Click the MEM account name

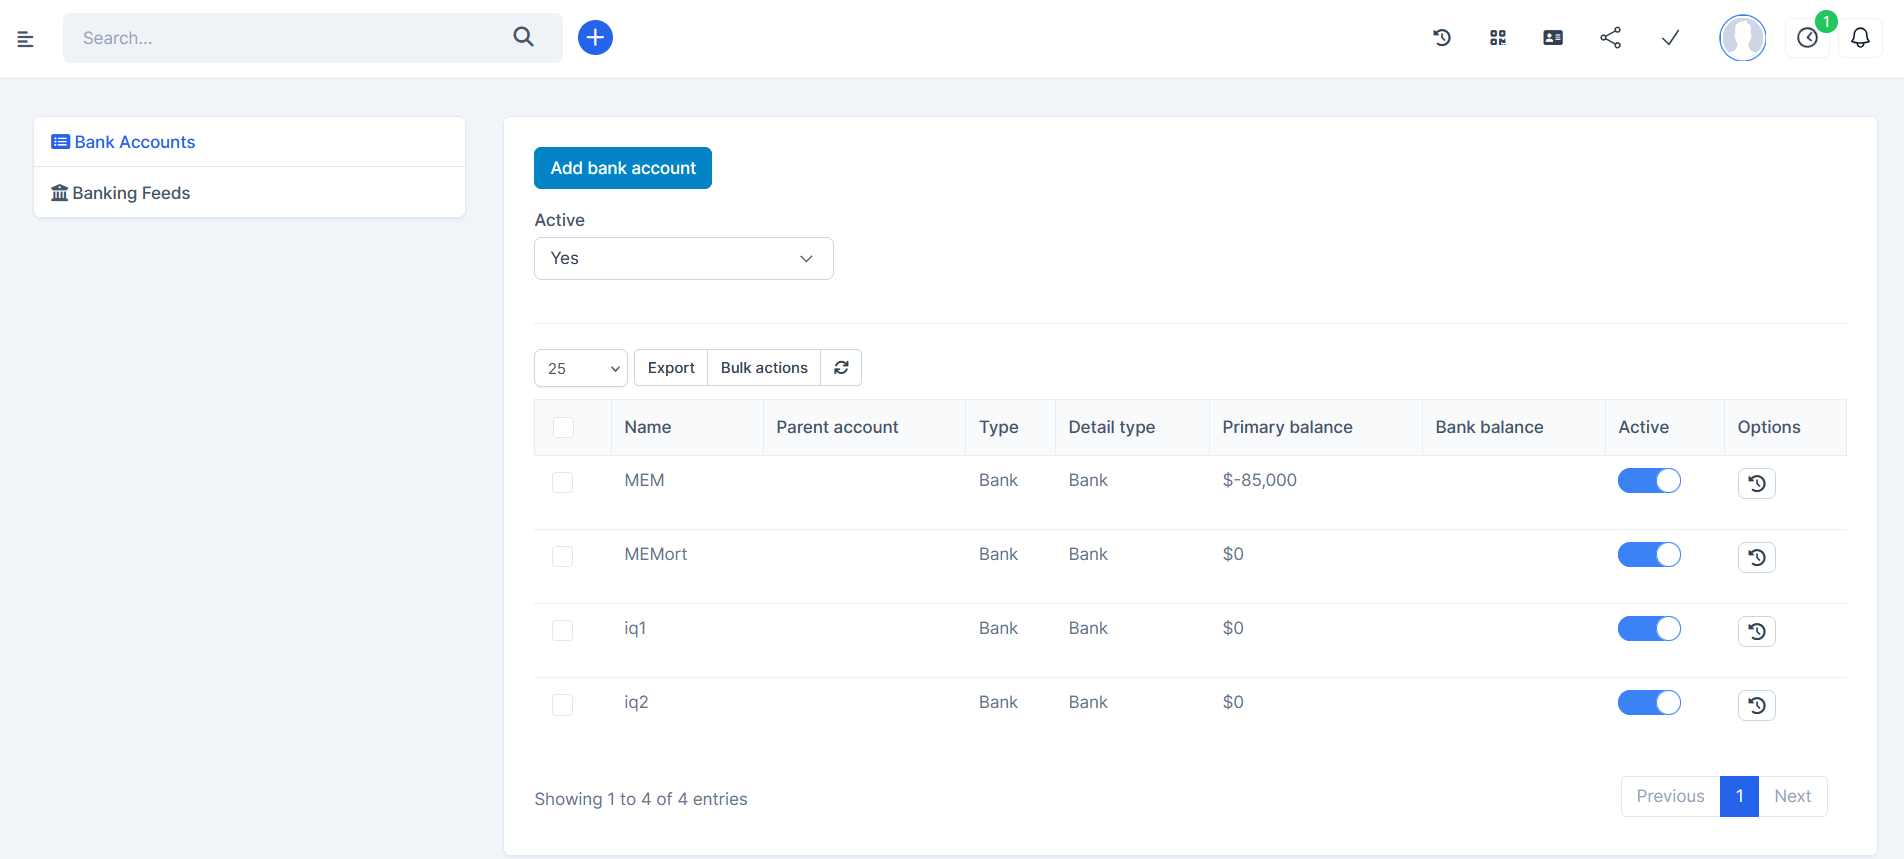click(x=645, y=481)
